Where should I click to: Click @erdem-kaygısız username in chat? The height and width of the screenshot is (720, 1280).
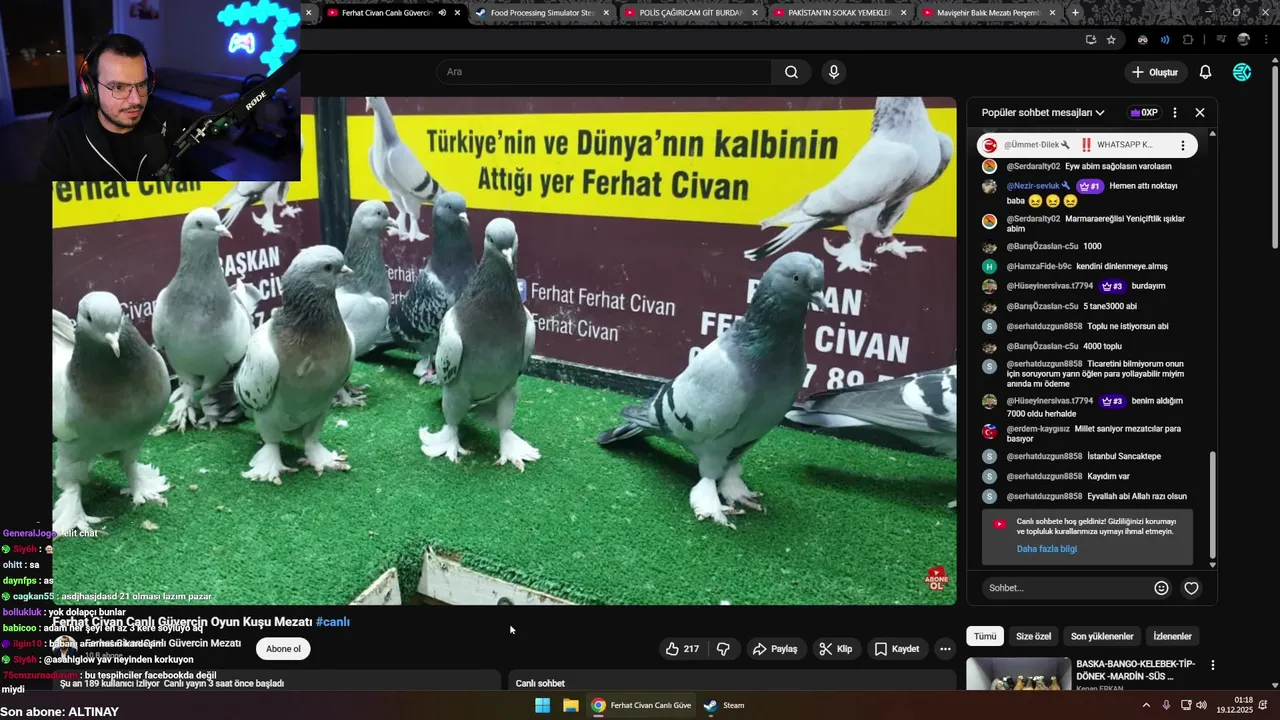(1038, 429)
